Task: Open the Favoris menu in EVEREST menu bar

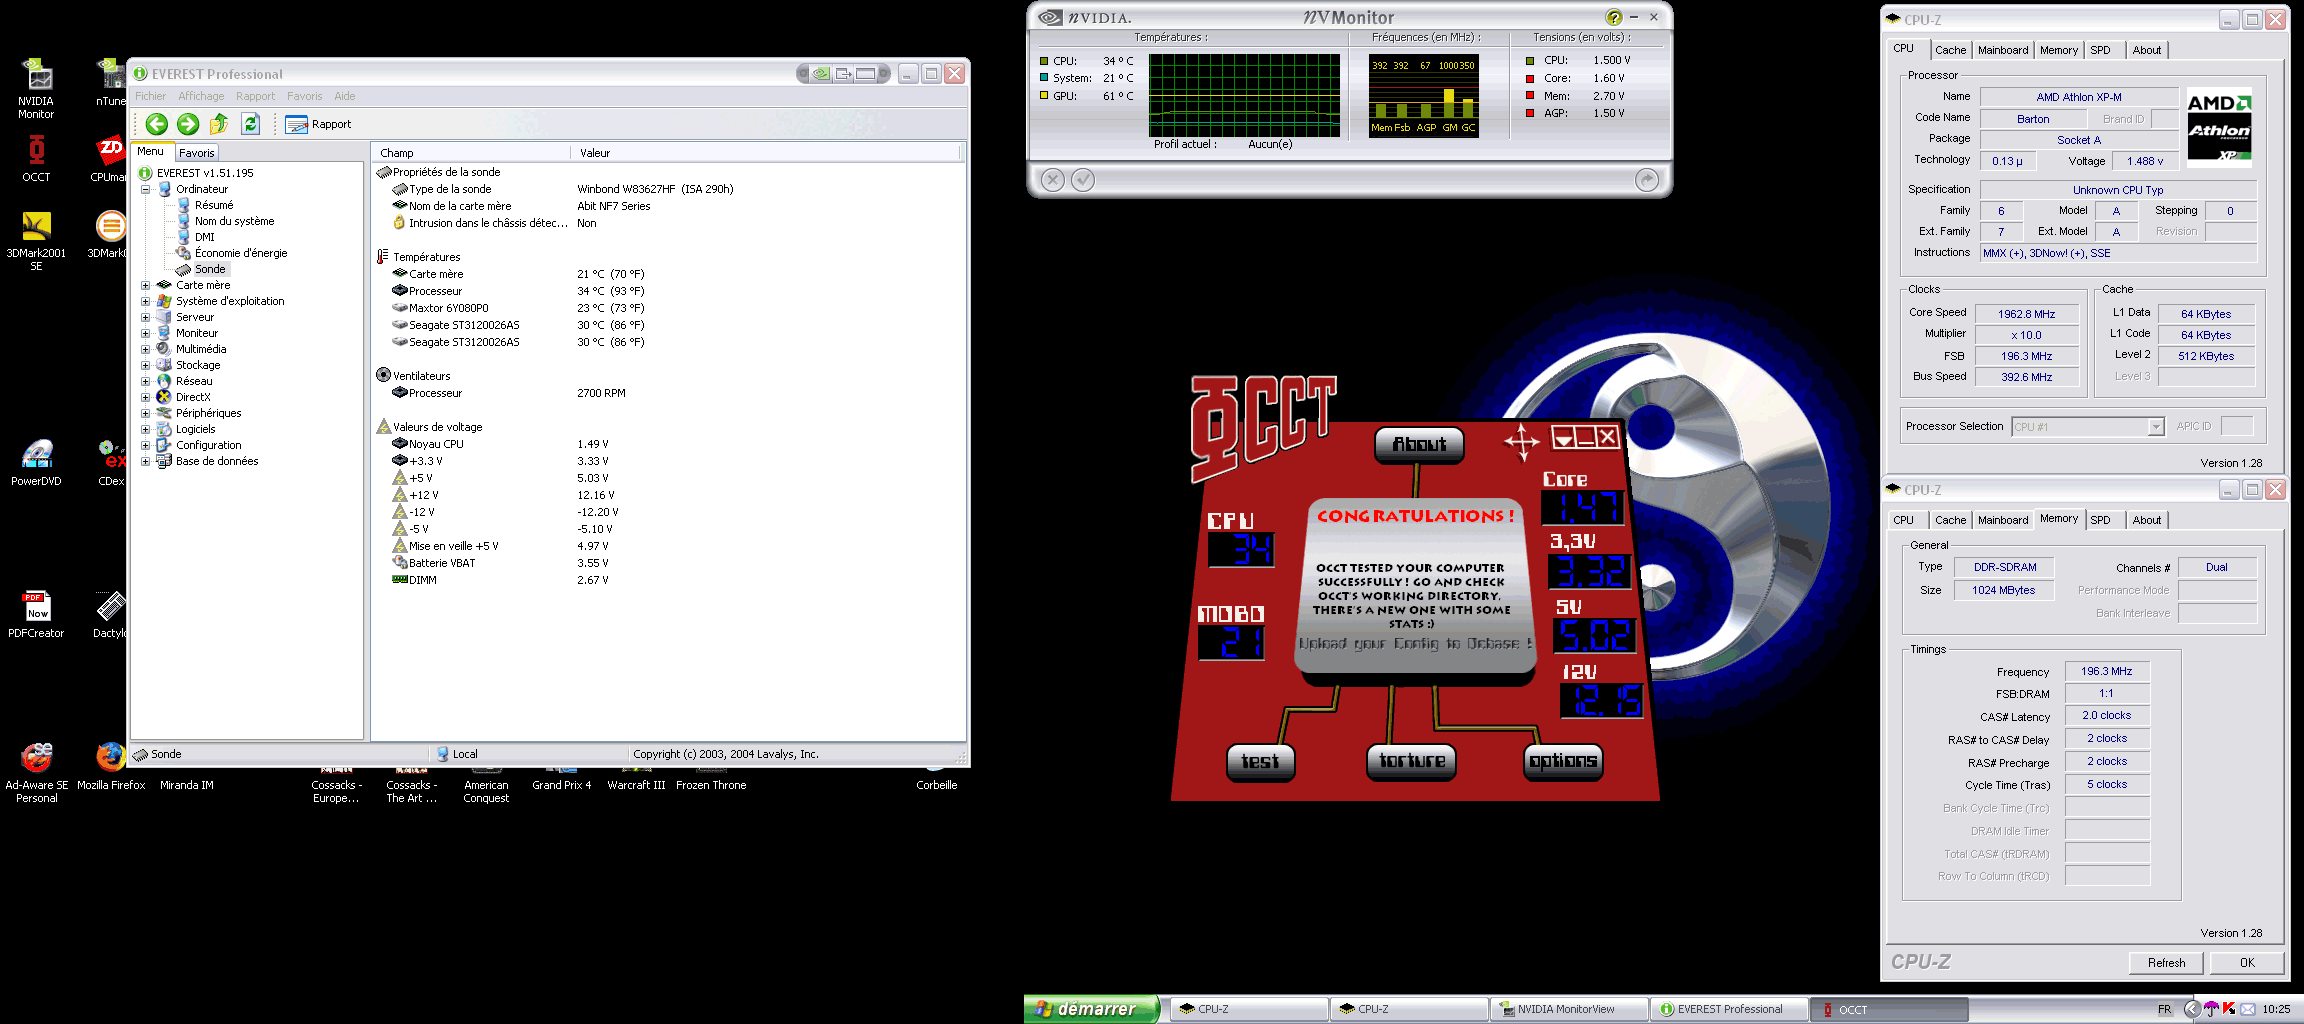Action: [x=304, y=96]
